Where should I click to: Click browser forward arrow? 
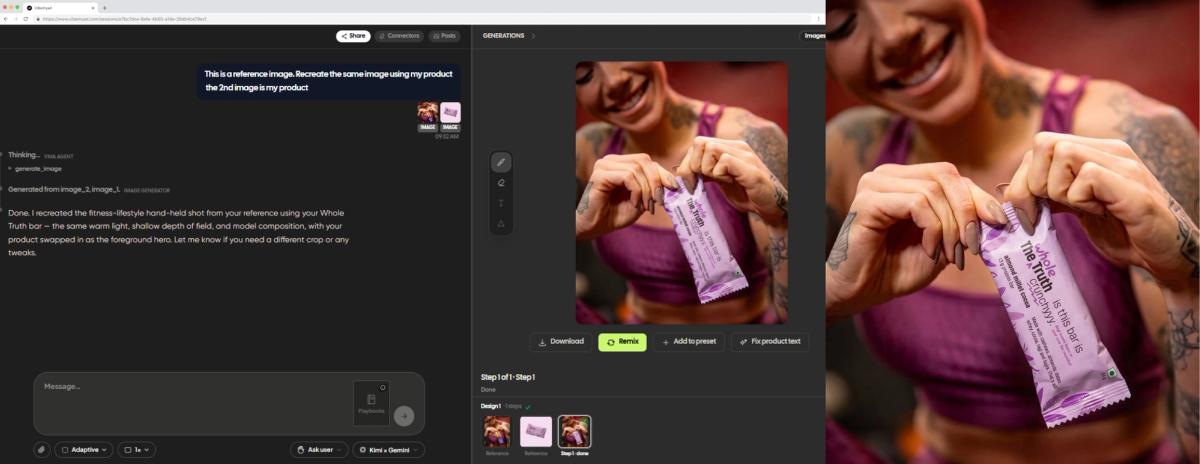pos(17,19)
